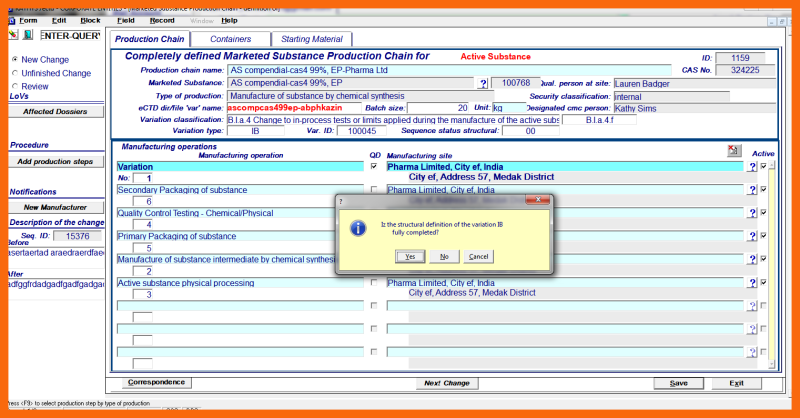The image size is (800, 418).
Task: Uncheck Active for Active substance physical processing
Action: (763, 282)
